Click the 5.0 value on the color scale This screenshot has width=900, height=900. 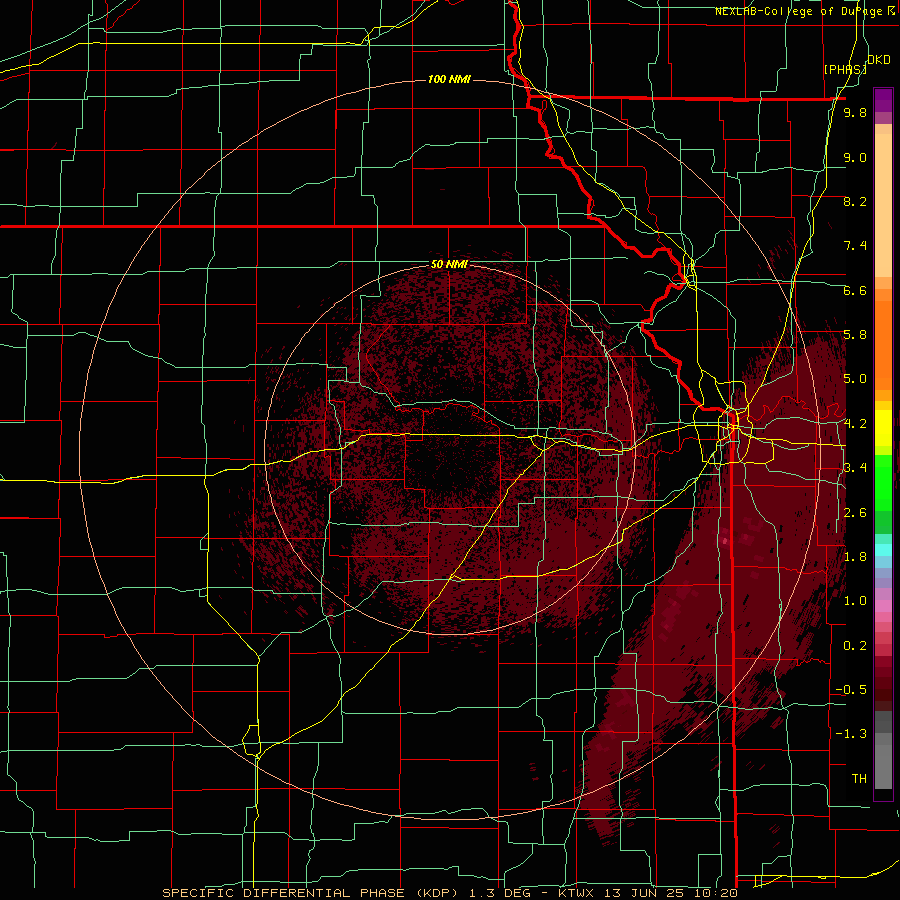855,379
